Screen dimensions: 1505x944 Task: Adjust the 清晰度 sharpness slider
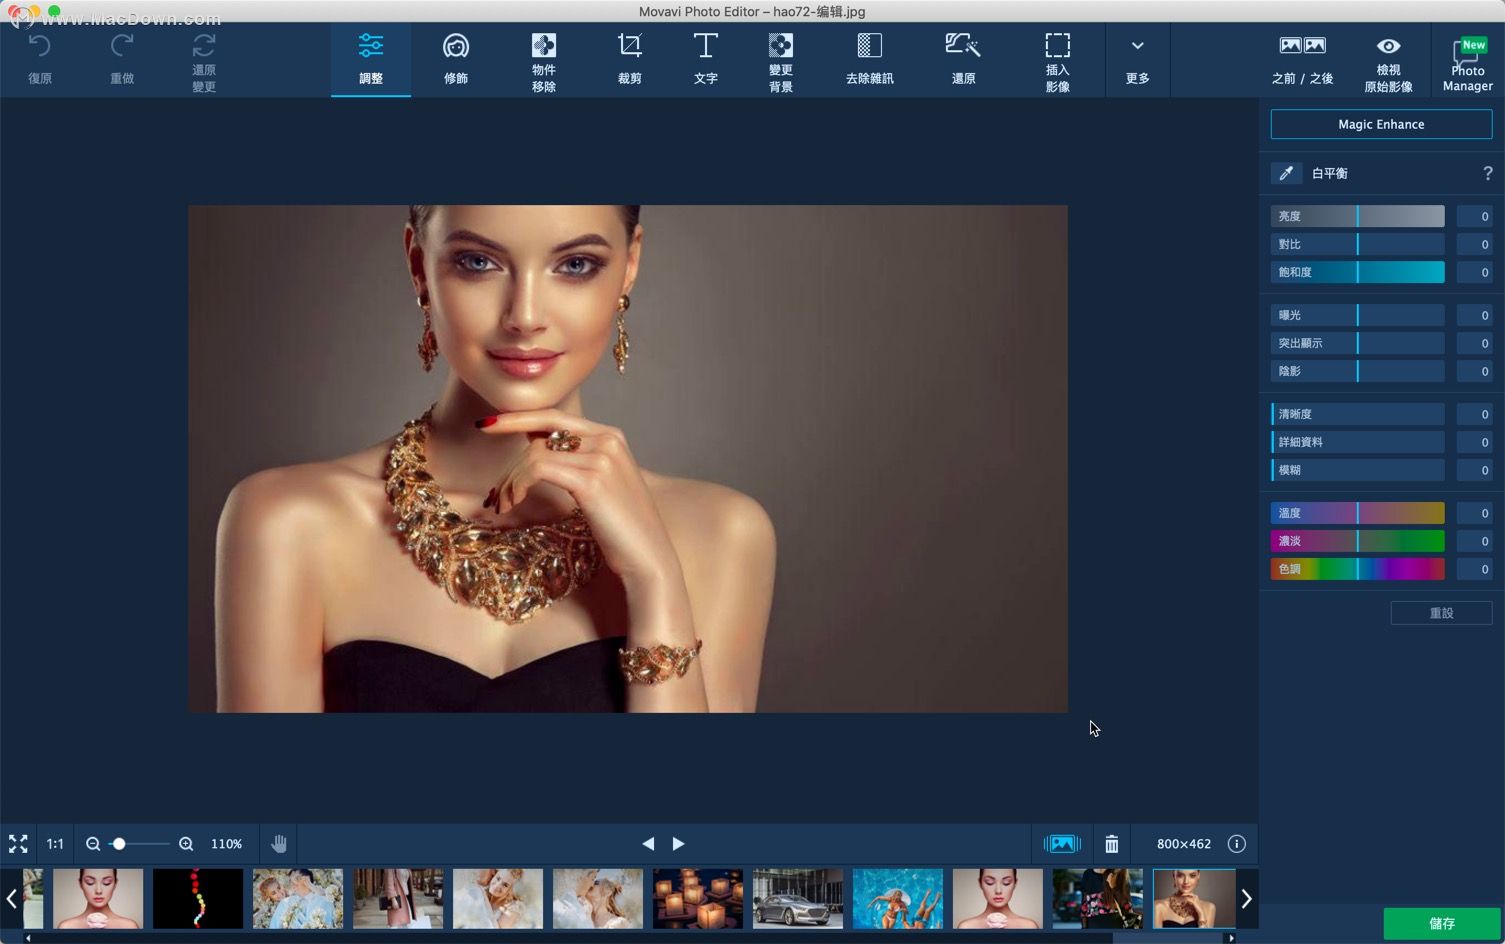click(x=1357, y=414)
